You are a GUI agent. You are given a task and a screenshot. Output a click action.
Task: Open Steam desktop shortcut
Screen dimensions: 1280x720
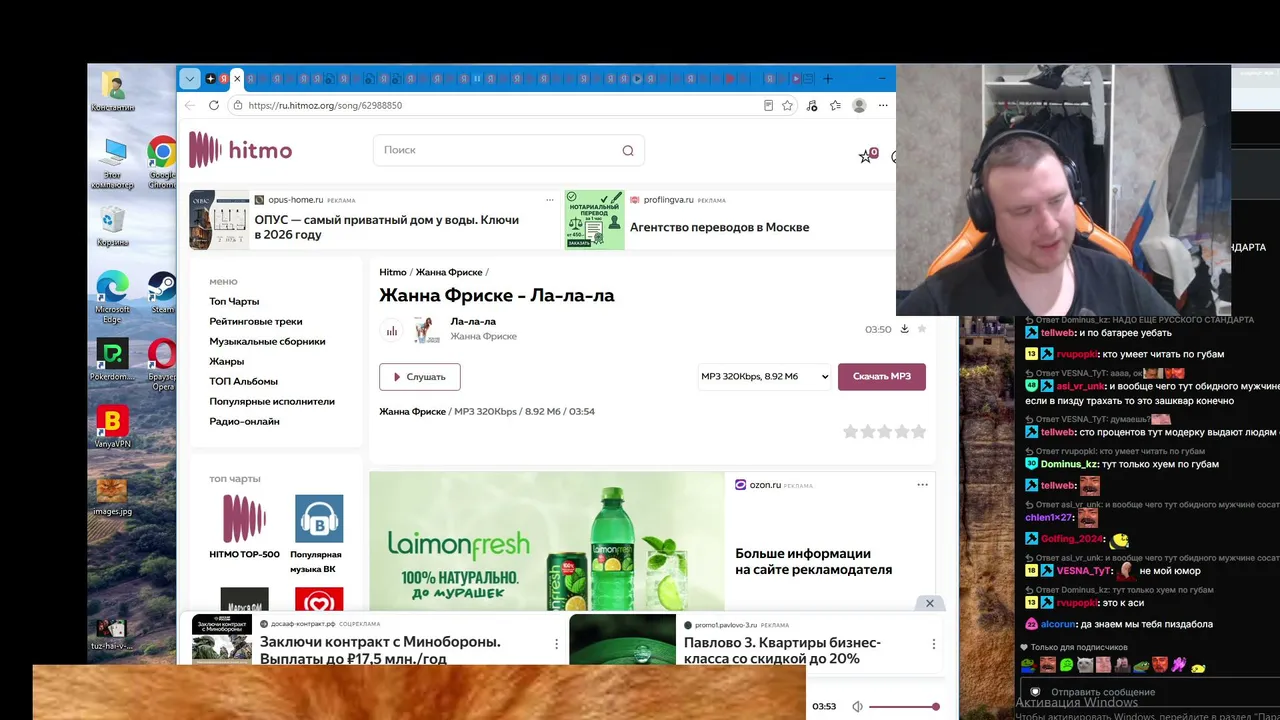coord(162,293)
